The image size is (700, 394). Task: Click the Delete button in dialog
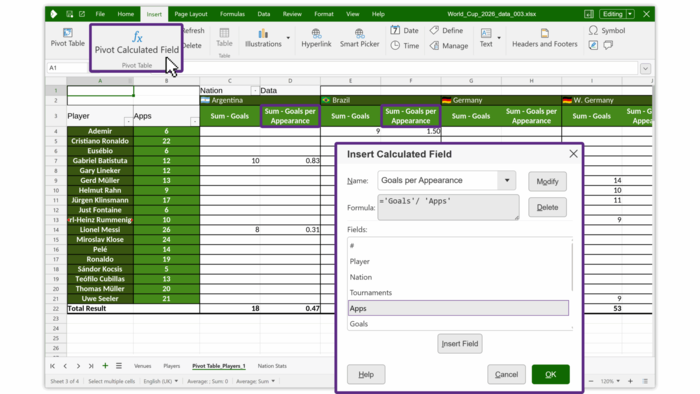(x=547, y=207)
